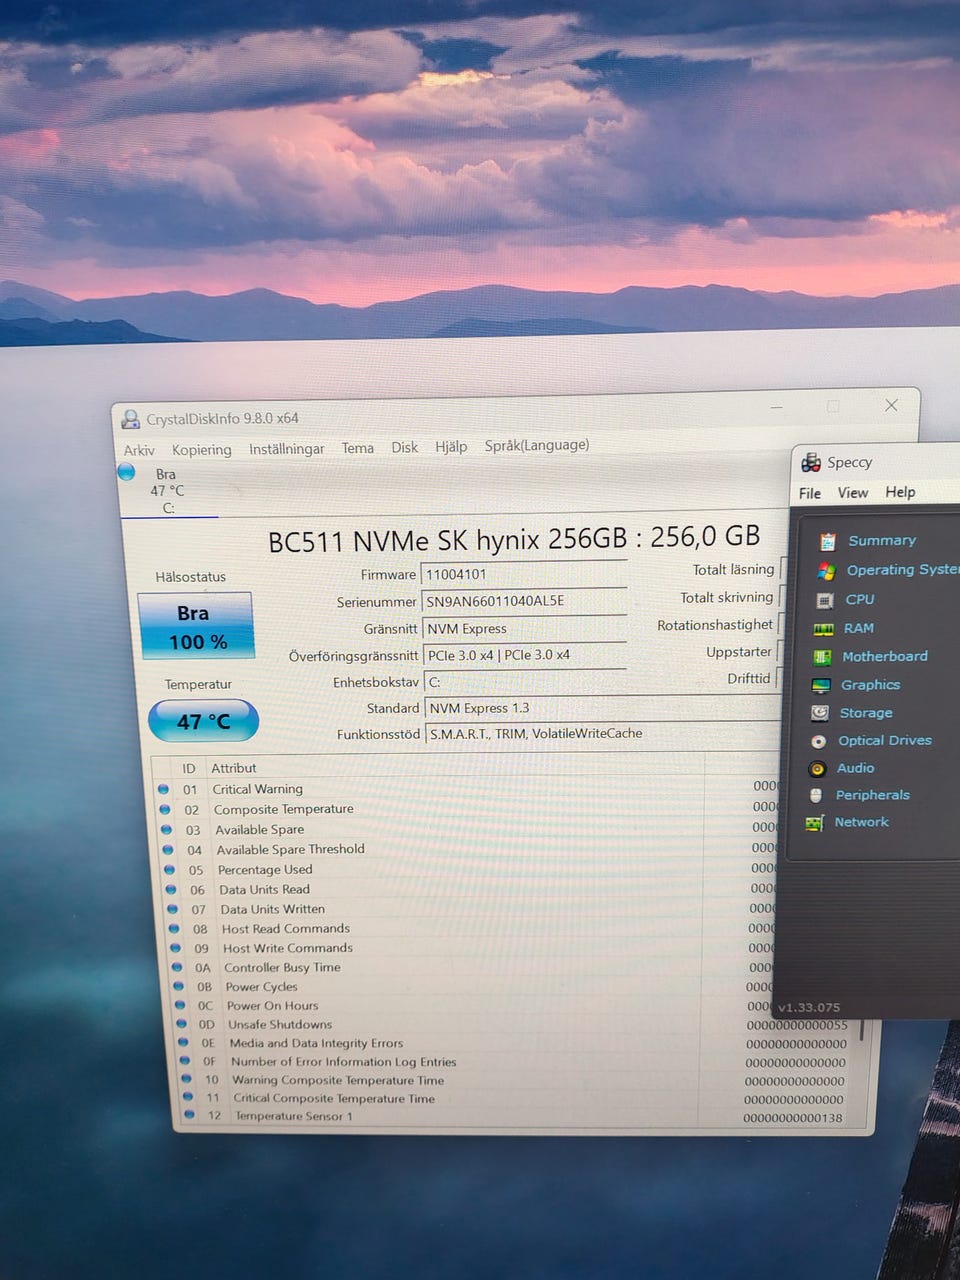Image resolution: width=960 pixels, height=1280 pixels.
Task: Click the Överföringsgränssnitt field PCIe 3.0 x4
Action: pos(525,655)
